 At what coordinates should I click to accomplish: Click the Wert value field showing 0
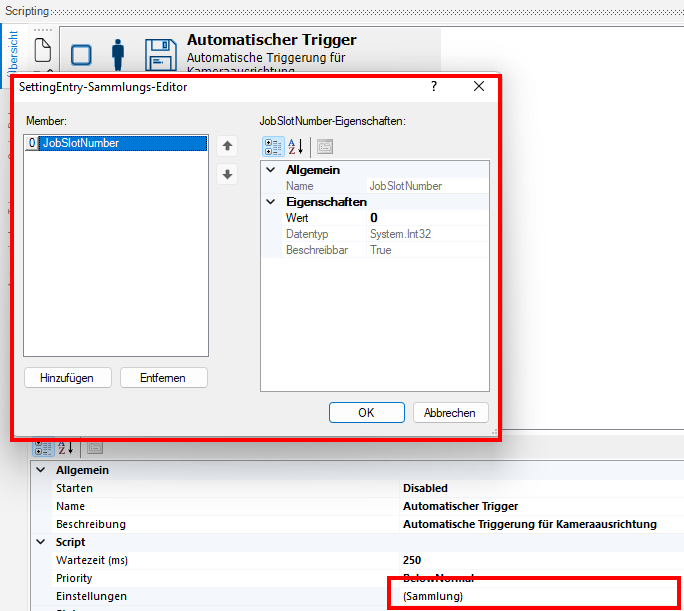tap(427, 218)
